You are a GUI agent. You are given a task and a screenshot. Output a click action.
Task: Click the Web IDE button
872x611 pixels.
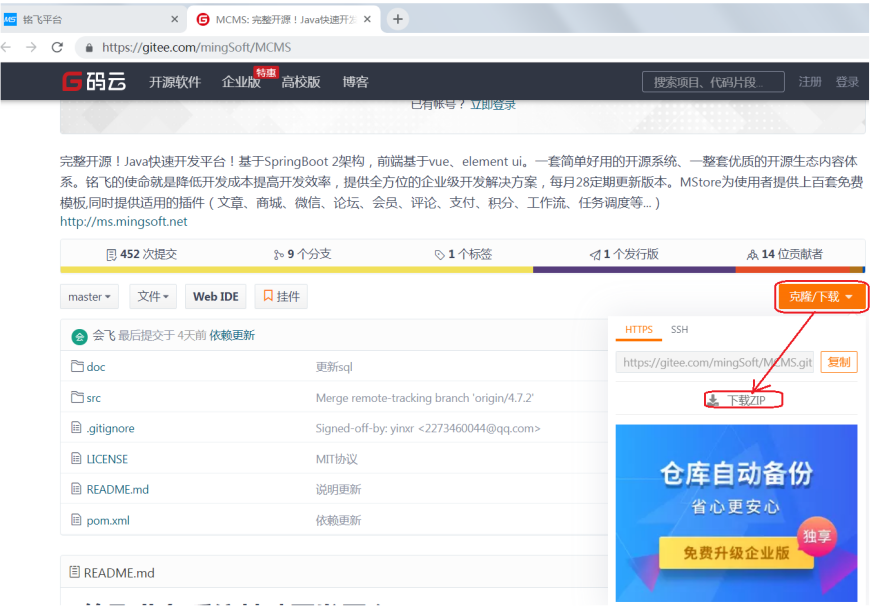(216, 297)
